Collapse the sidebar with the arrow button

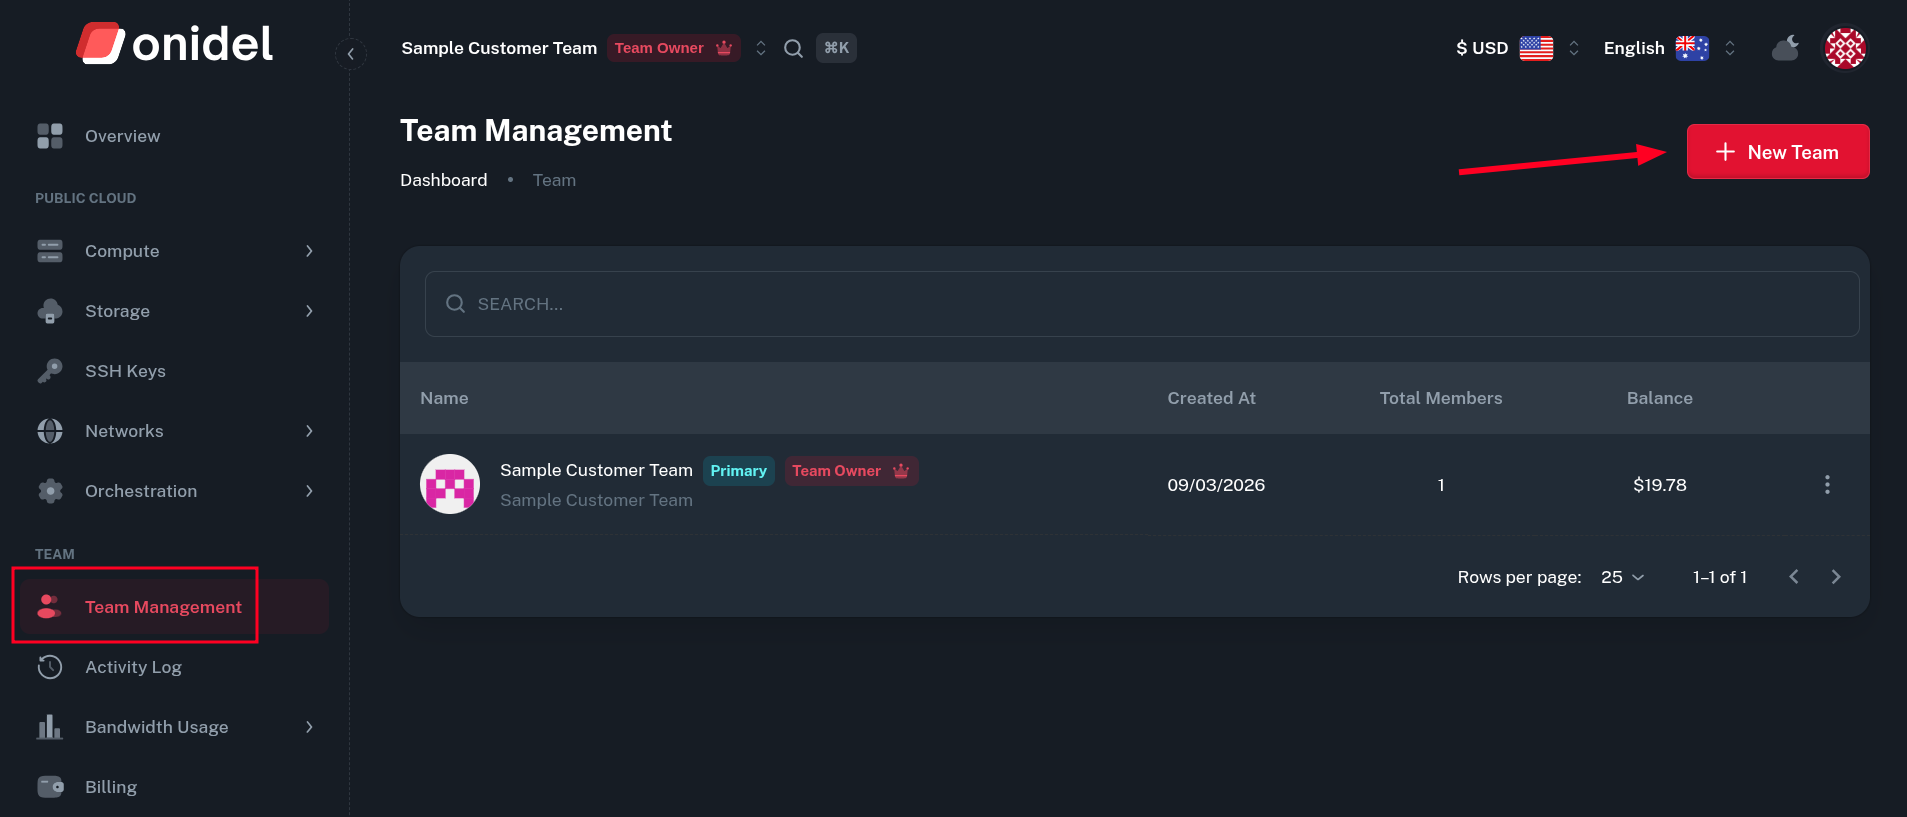pos(350,54)
